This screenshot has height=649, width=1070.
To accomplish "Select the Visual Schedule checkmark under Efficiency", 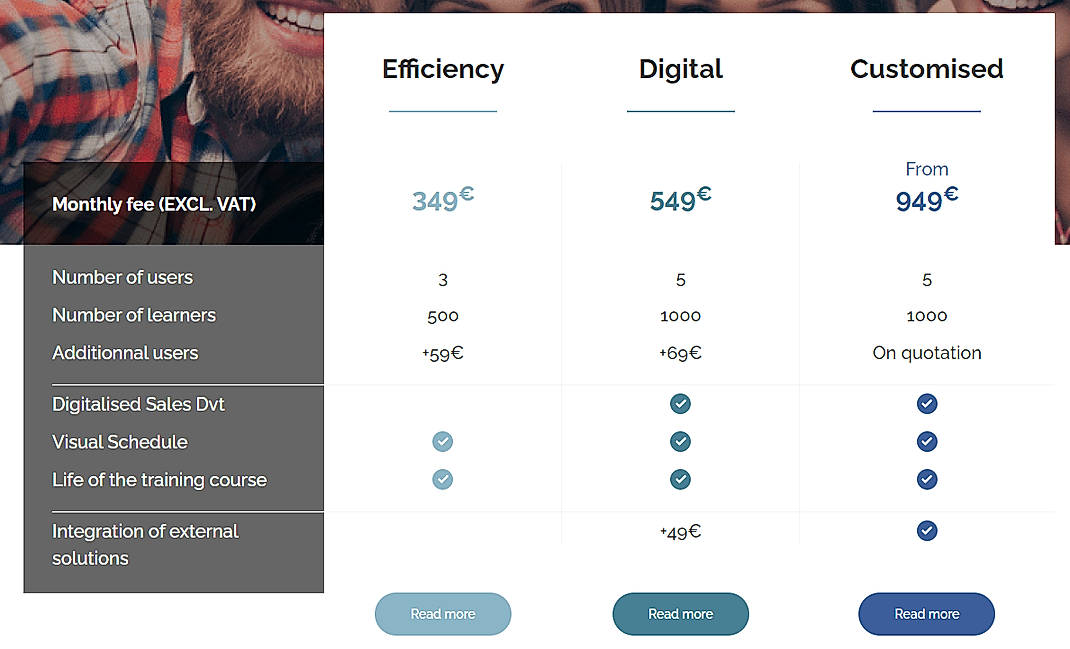I will tap(442, 441).
